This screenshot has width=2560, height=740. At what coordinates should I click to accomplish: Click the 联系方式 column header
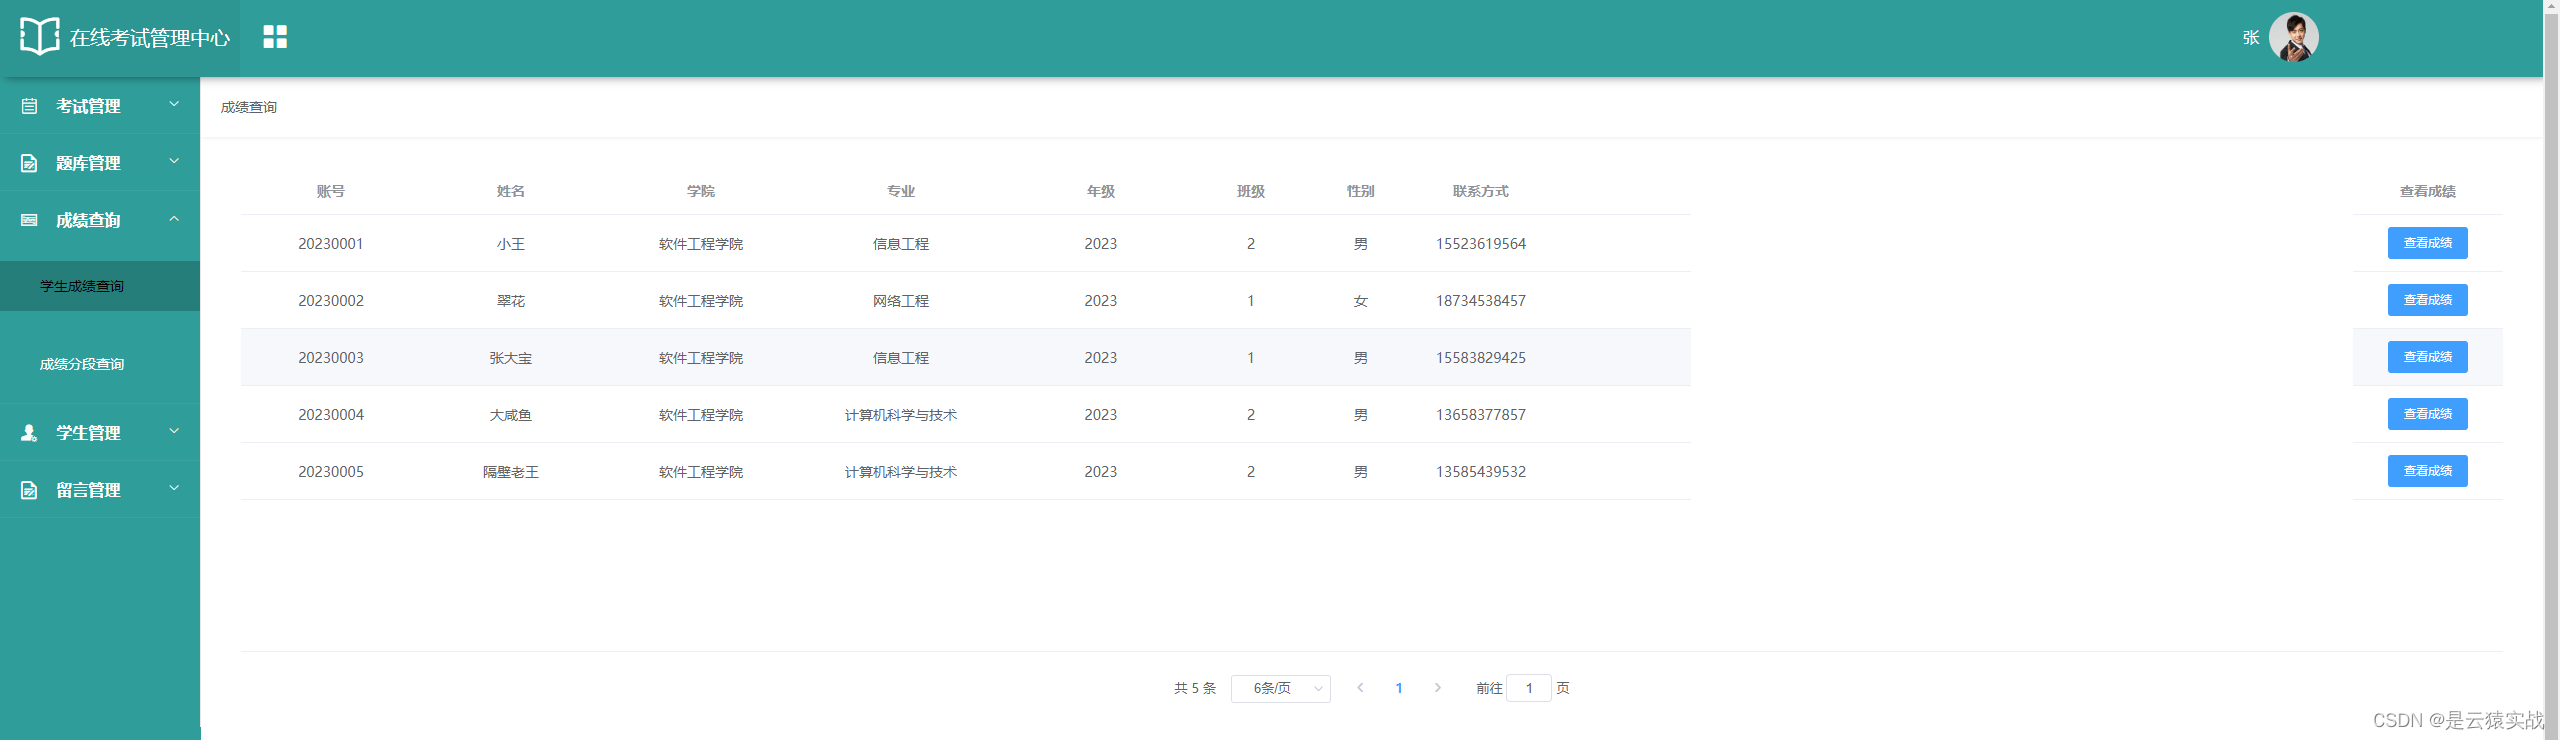coord(1481,191)
